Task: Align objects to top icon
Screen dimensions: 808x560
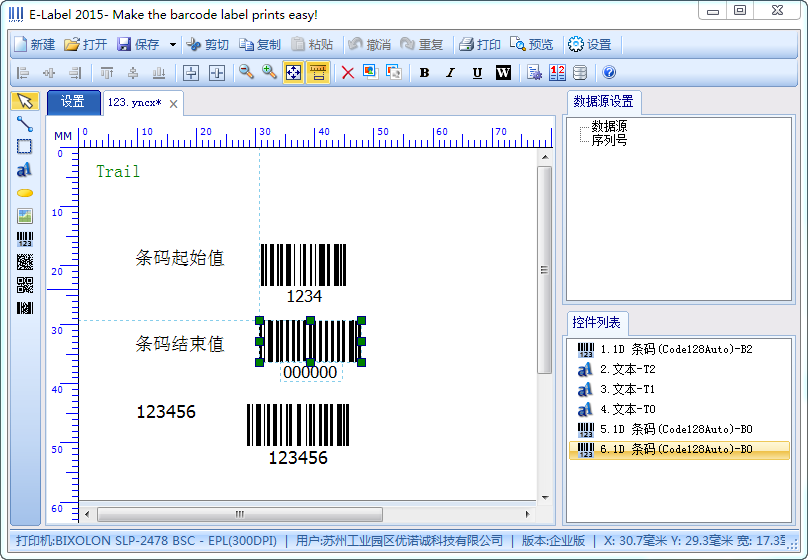Action: pyautogui.click(x=107, y=73)
